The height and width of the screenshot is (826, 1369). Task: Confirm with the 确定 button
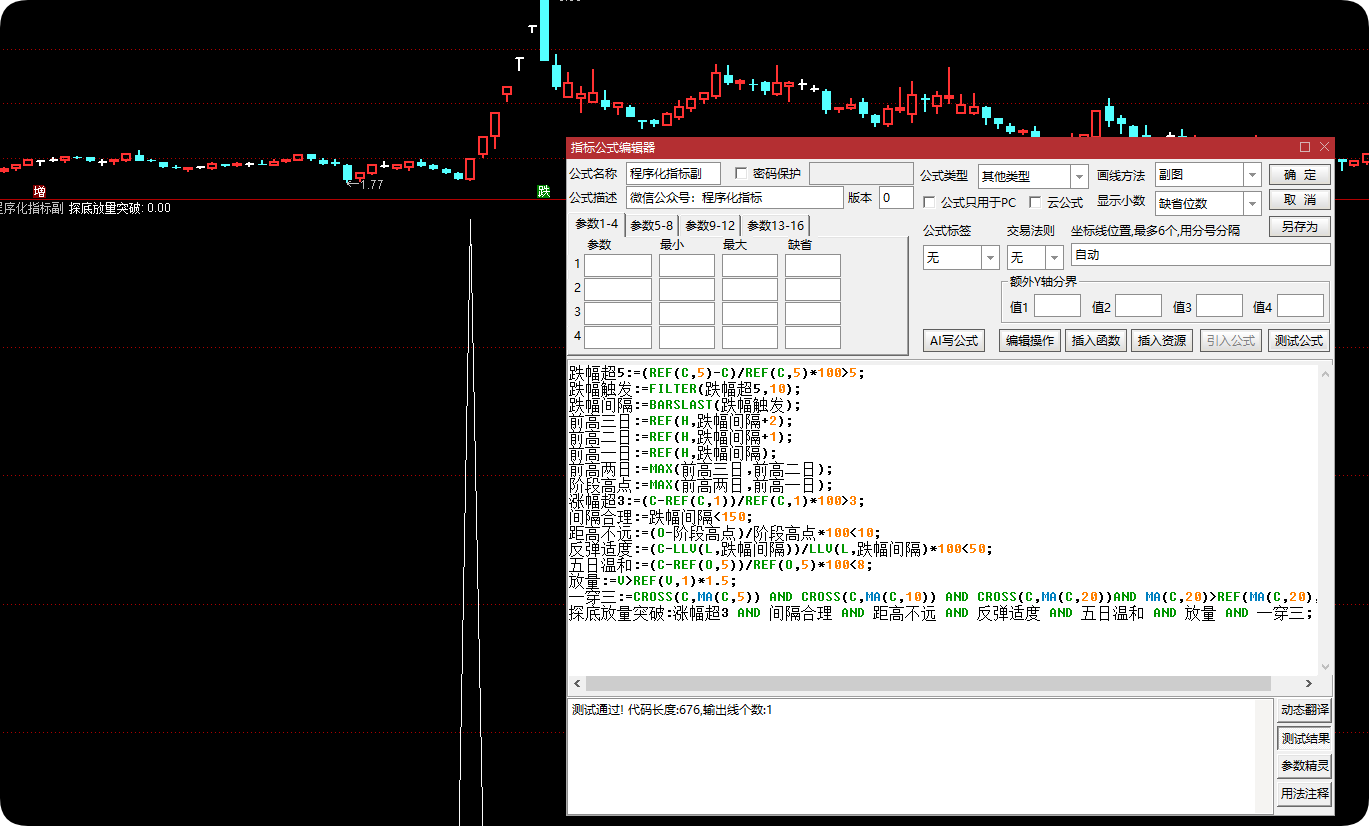coord(1299,175)
